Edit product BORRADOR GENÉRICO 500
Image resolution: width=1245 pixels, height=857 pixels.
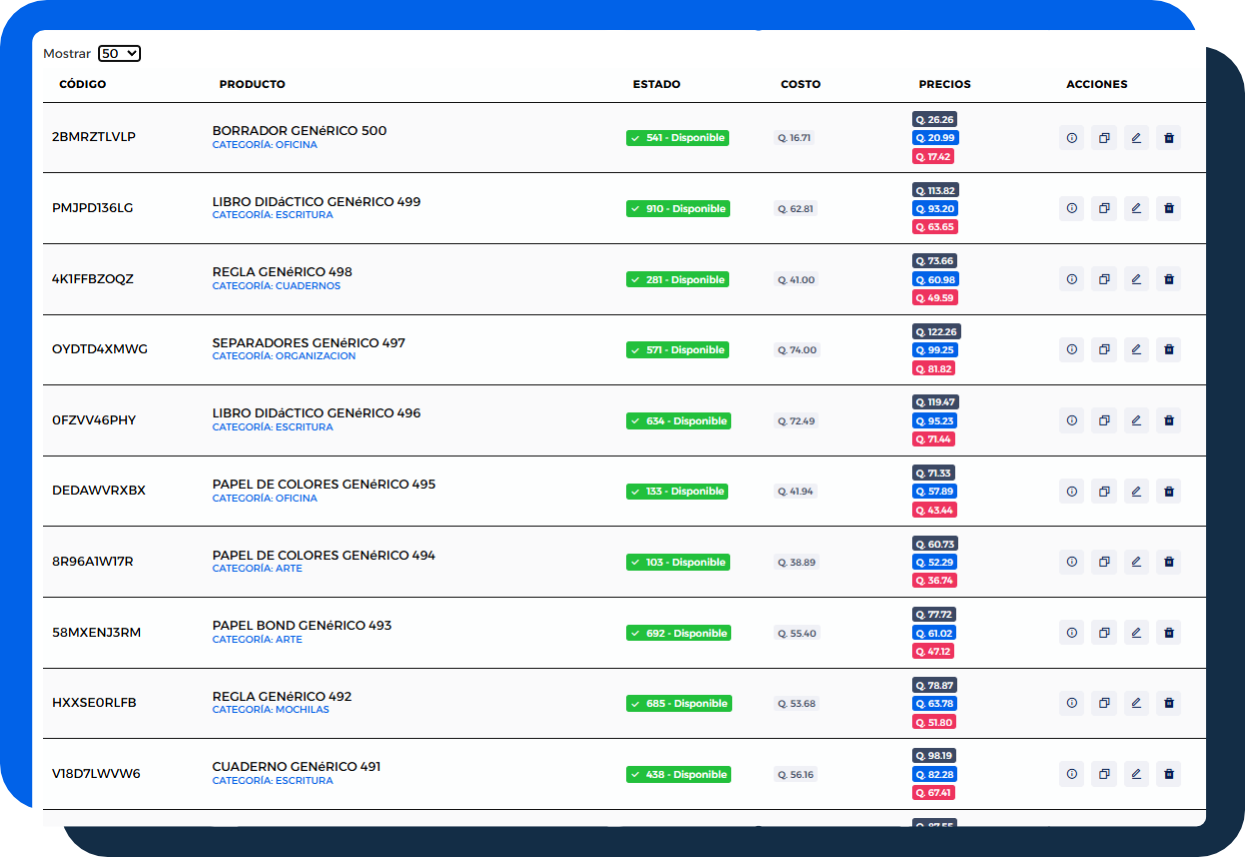click(1136, 138)
